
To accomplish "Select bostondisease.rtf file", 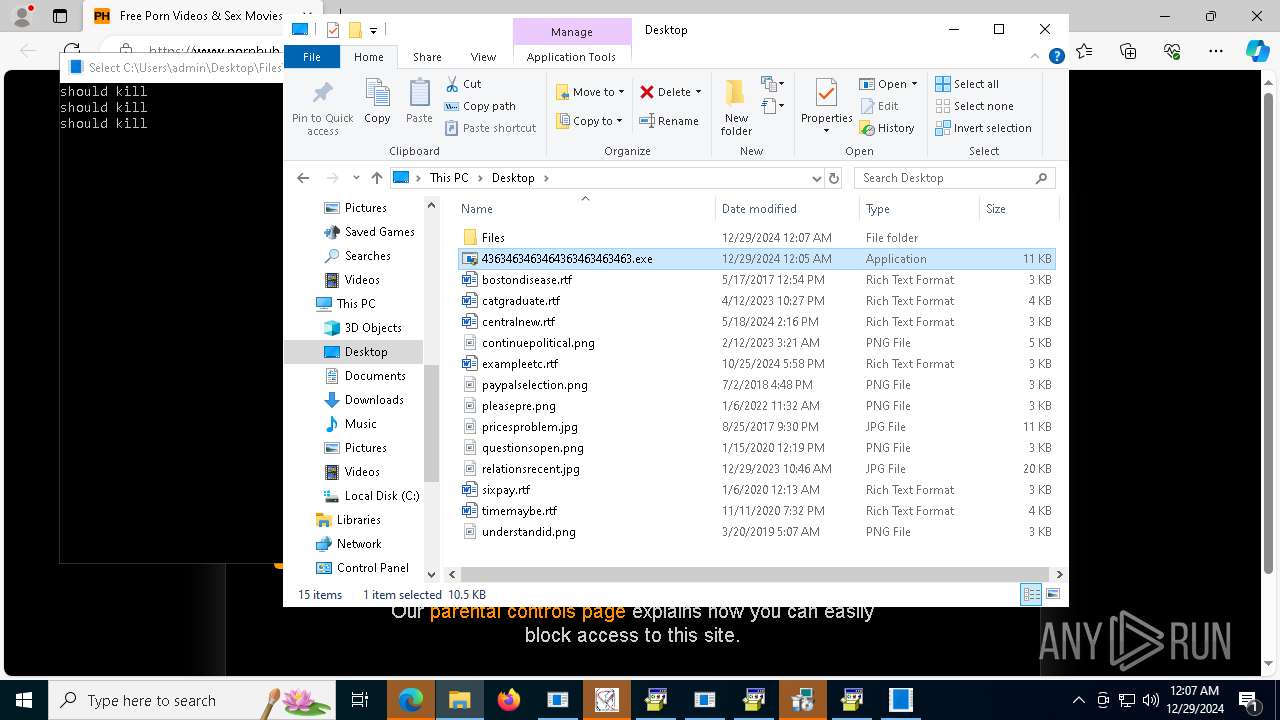I will click(756, 280).
